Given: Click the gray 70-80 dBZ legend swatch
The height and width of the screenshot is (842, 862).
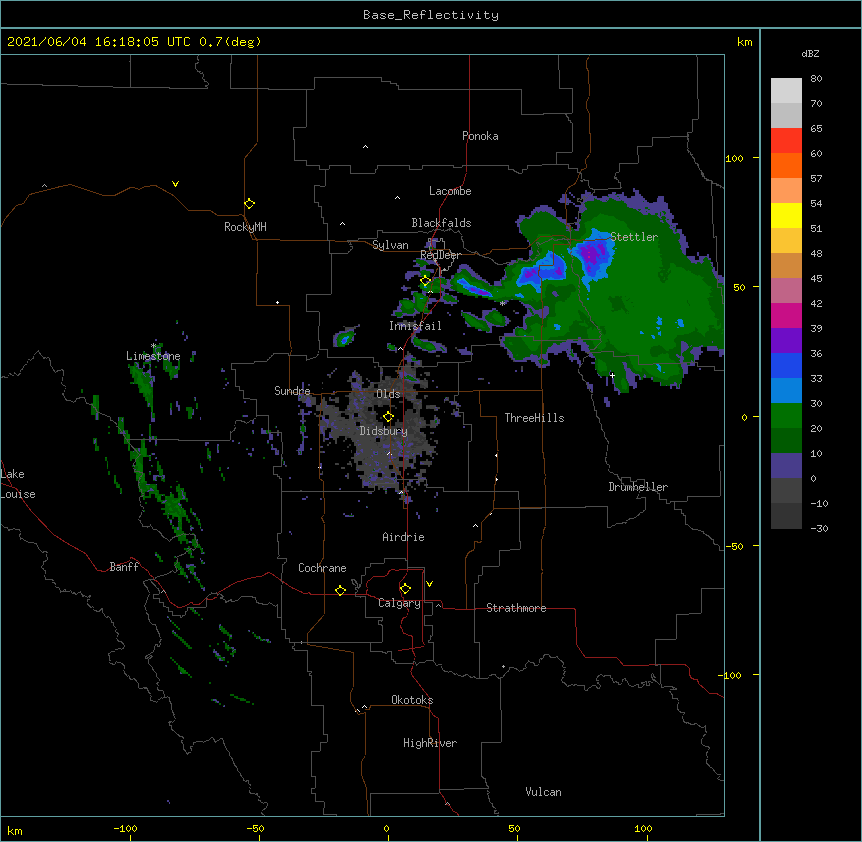Looking at the screenshot, I should (x=786, y=91).
